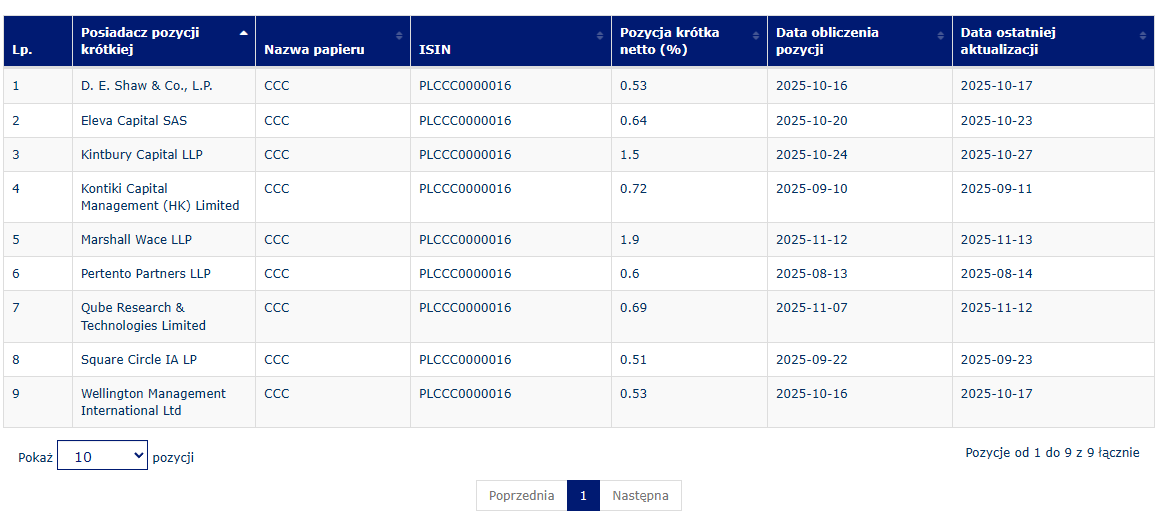Click calculation date 2025-09-10
This screenshot has height=522, width=1164.
tap(811, 189)
